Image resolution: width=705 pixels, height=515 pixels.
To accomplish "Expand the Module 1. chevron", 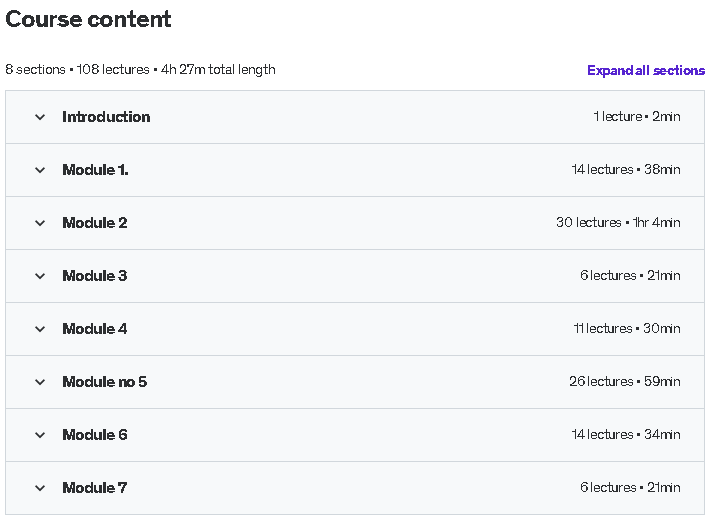I will [40, 170].
